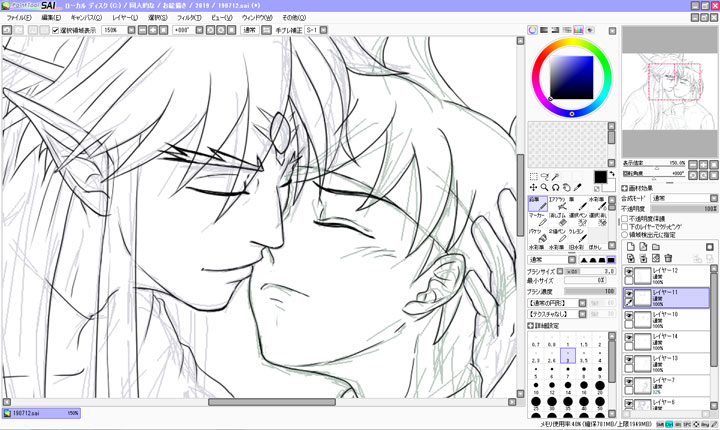
Task: Select the crayon tool (クレヨン)
Action: 578,236
